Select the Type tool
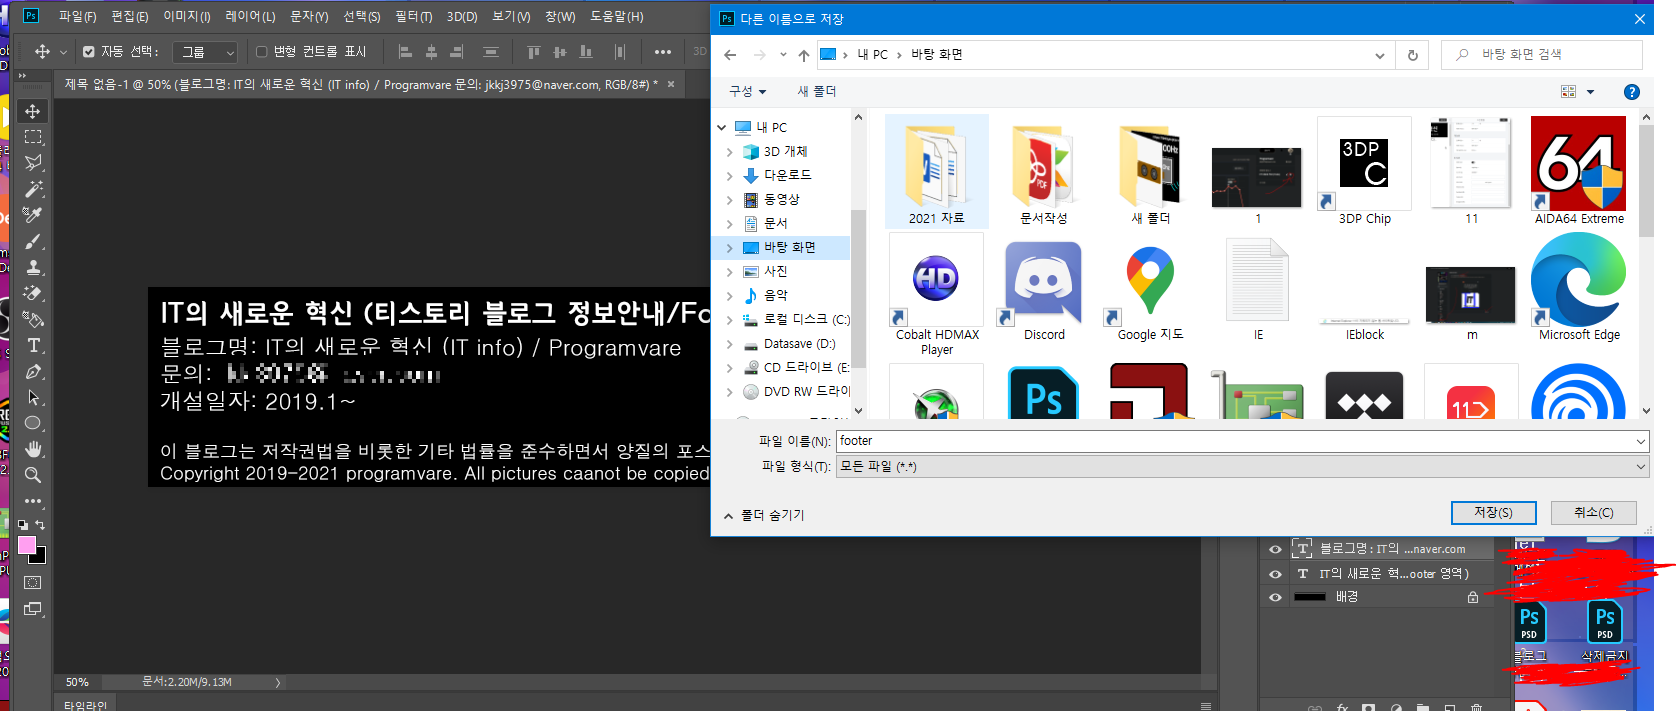Viewport: 1676px width, 711px height. (33, 345)
